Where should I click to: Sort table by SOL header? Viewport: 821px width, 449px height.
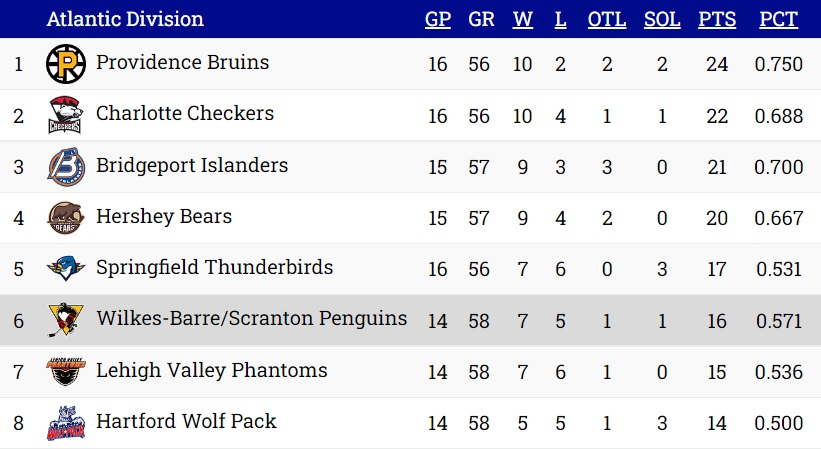[x=662, y=19]
